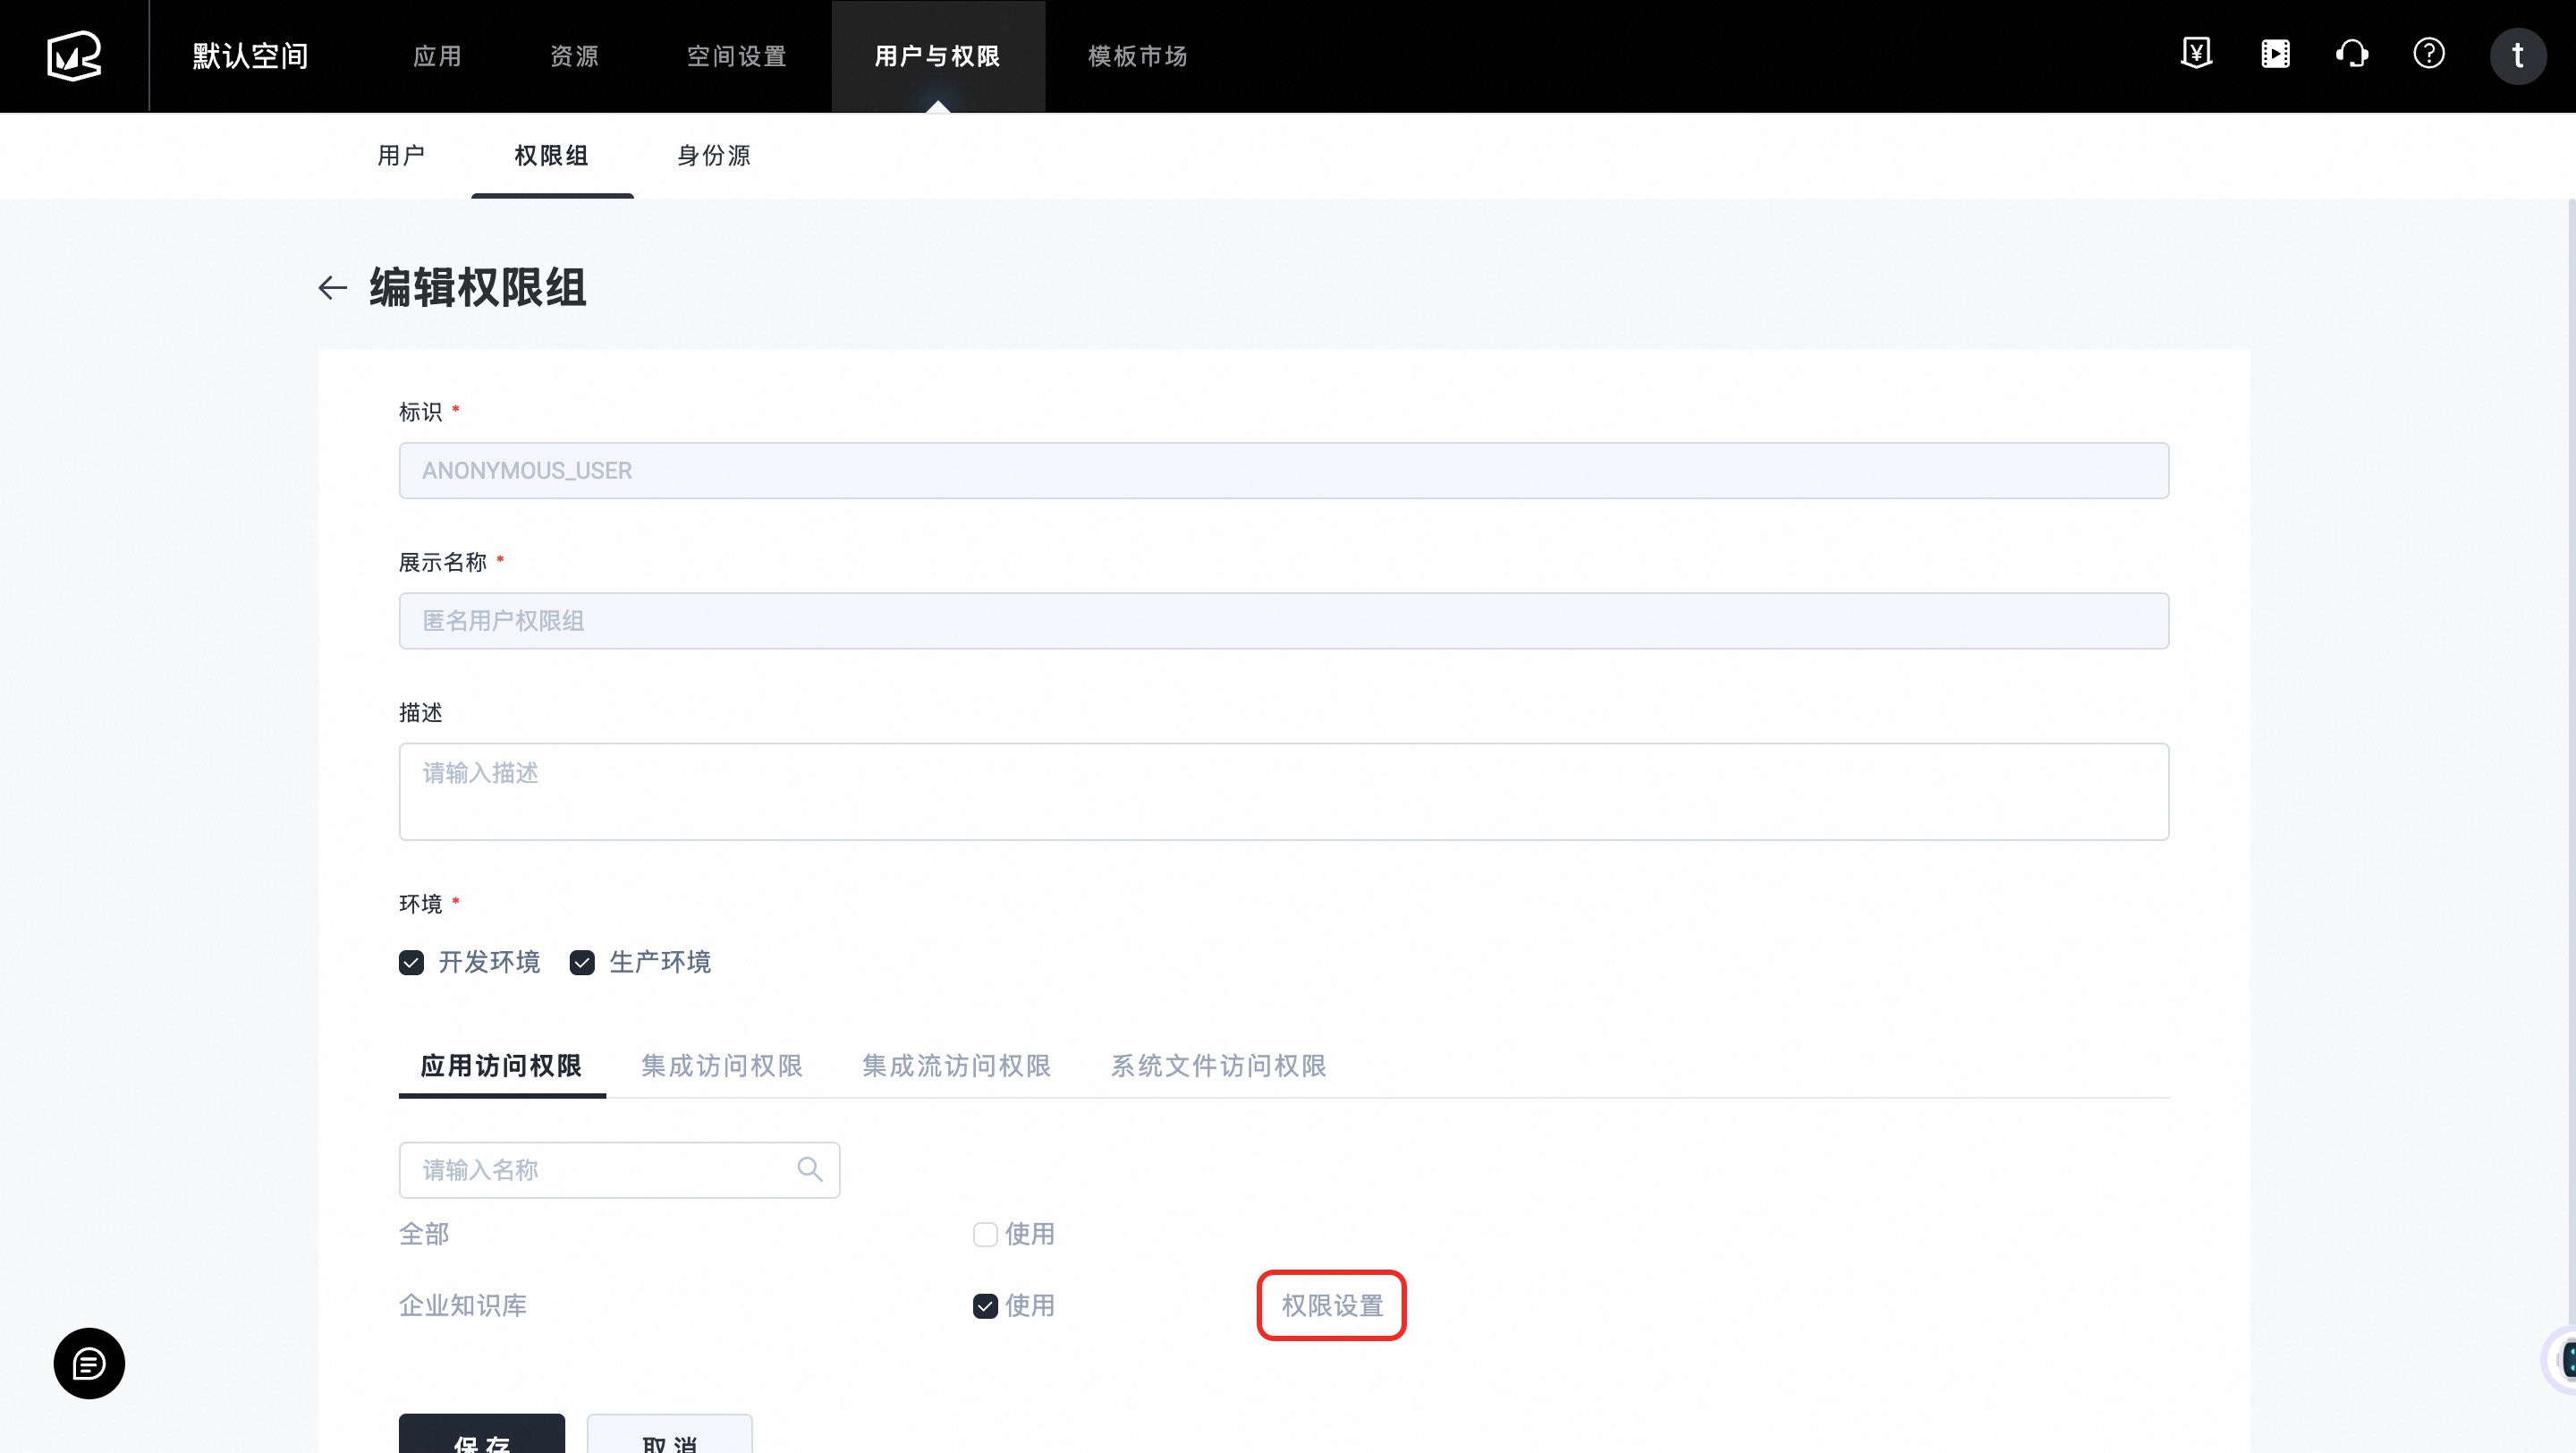The width and height of the screenshot is (2576, 1453).
Task: Uncheck the 开发环境 checkbox
Action: 411,963
